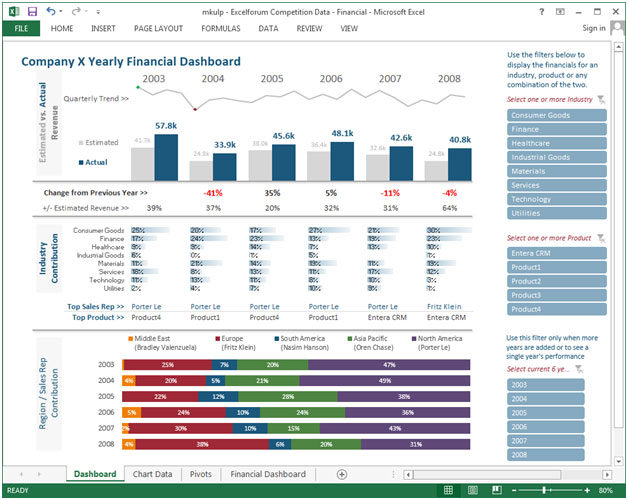Go to next sheet tab arrow
The height and width of the screenshot is (500, 628).
(39, 474)
